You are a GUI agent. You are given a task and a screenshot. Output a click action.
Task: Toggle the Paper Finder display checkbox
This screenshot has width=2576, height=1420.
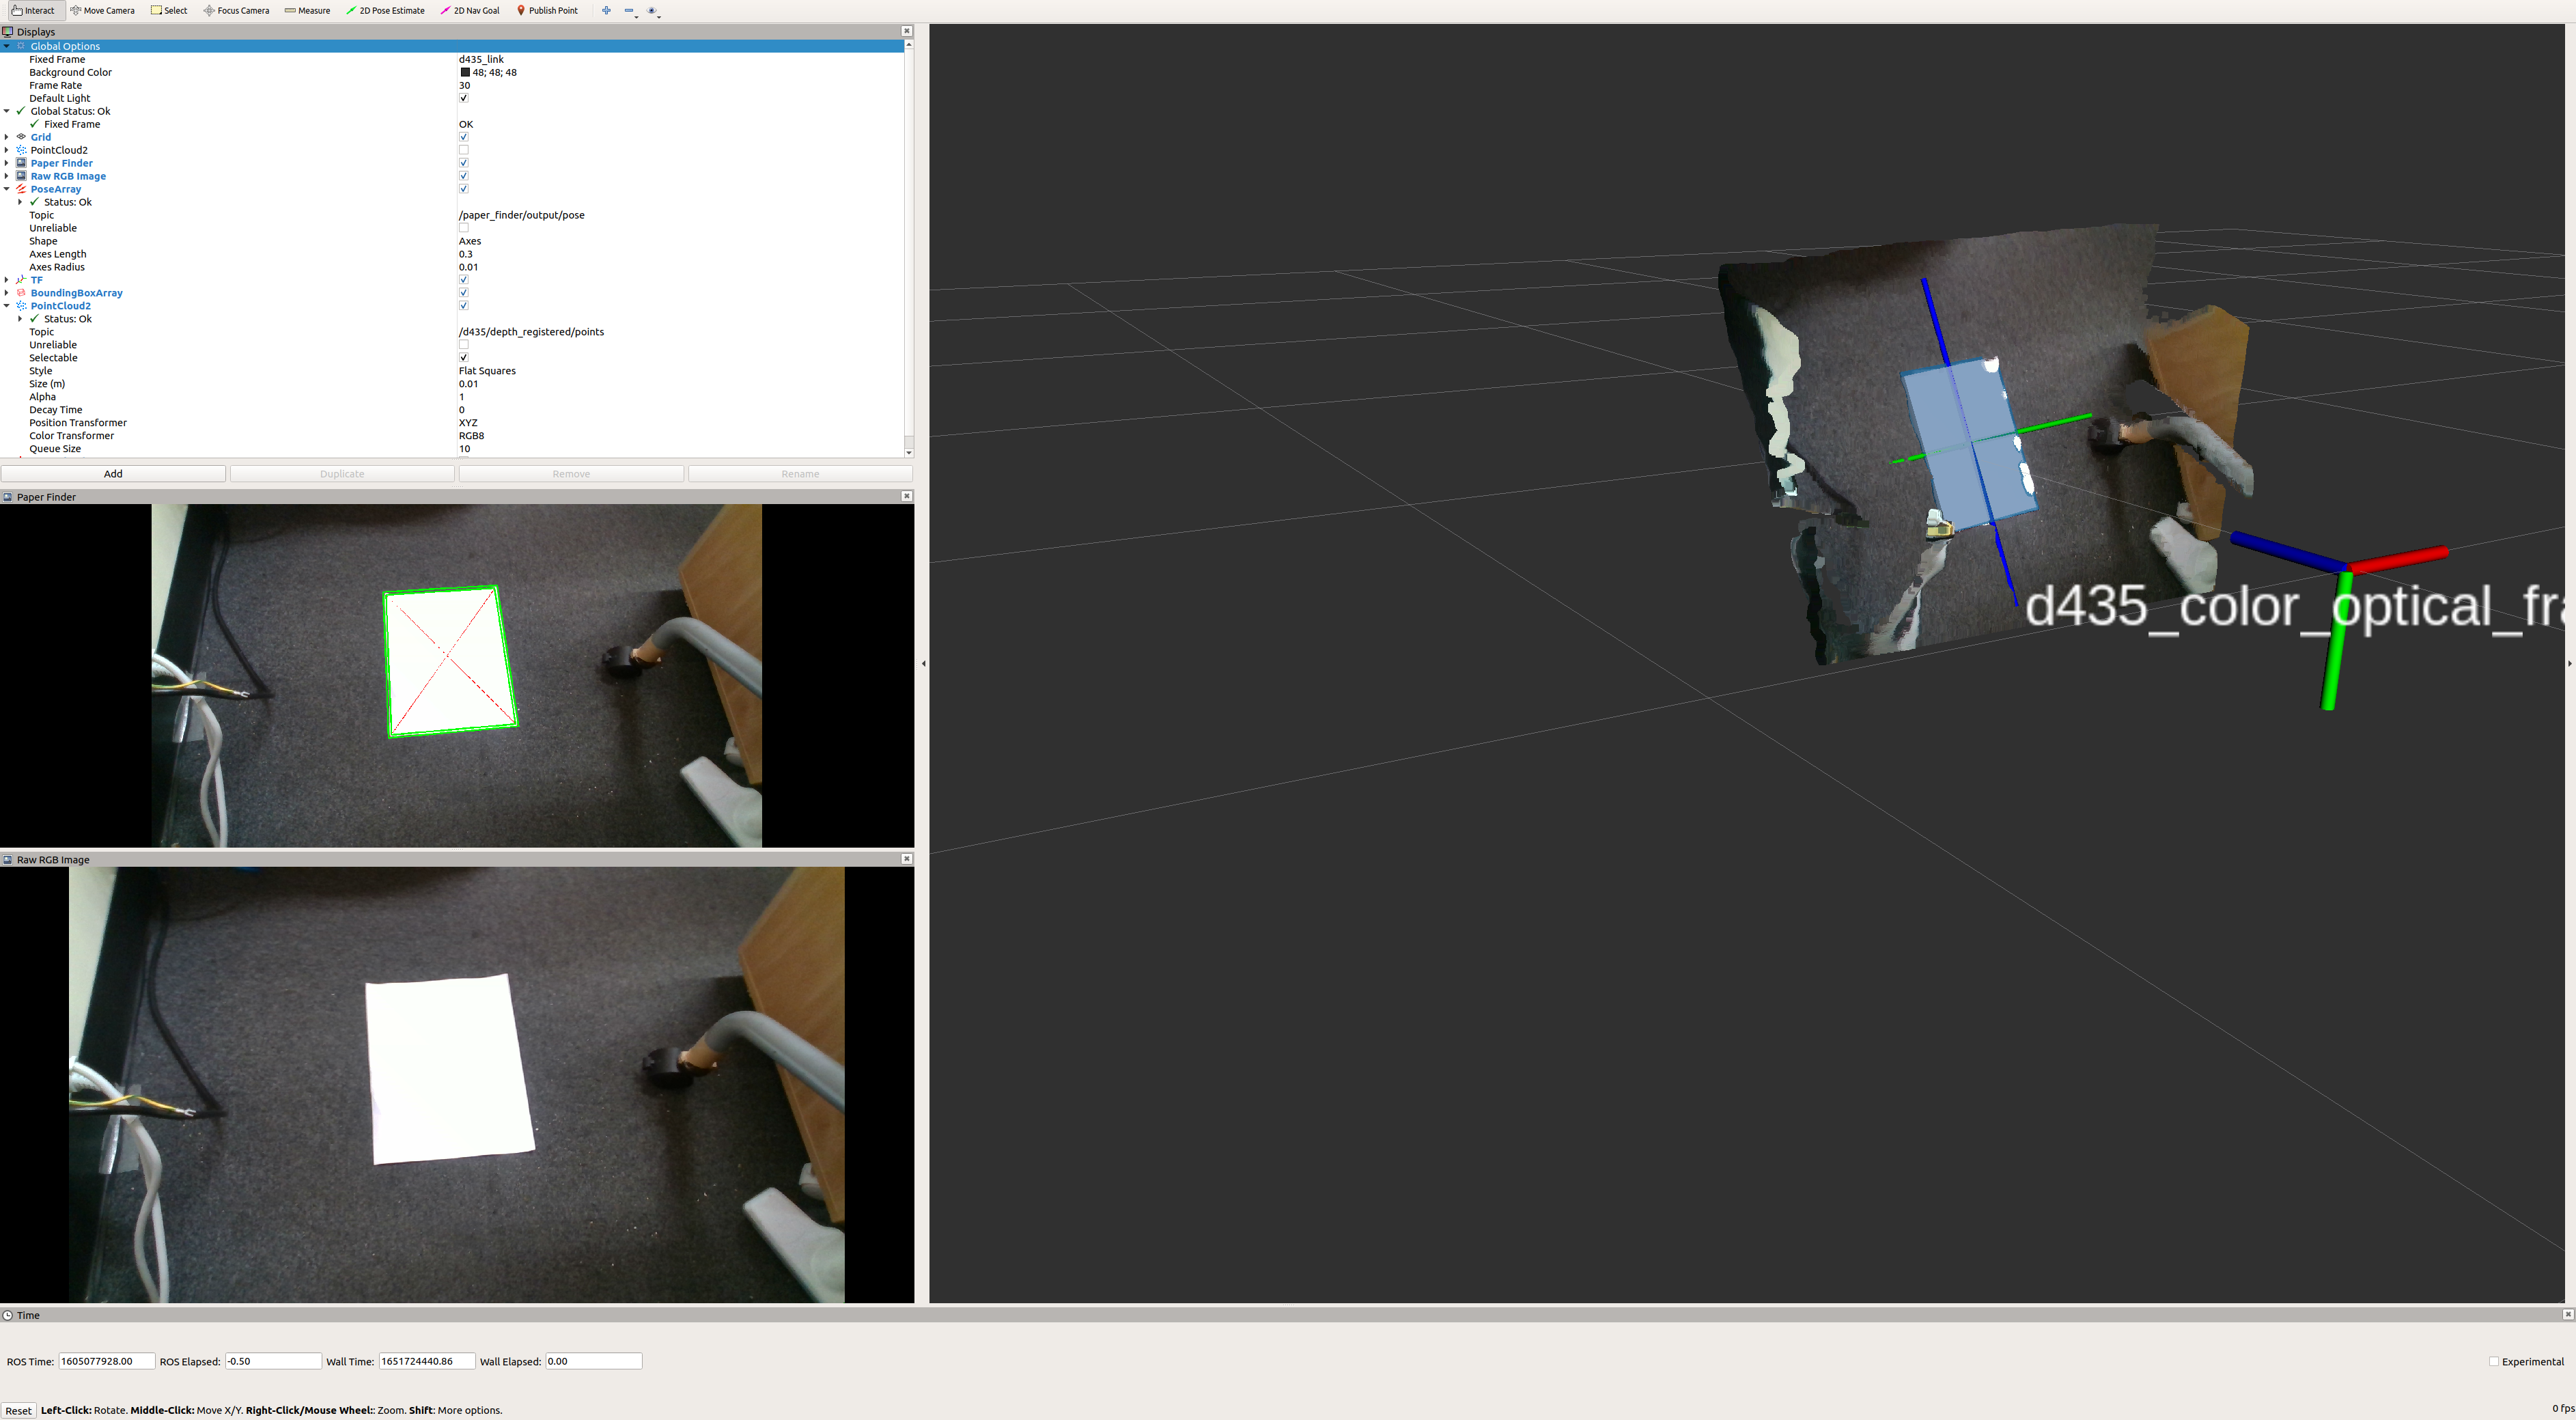pos(464,163)
